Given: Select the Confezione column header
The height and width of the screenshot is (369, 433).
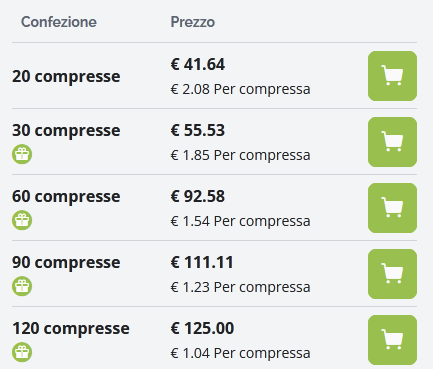Looking at the screenshot, I should pos(59,22).
